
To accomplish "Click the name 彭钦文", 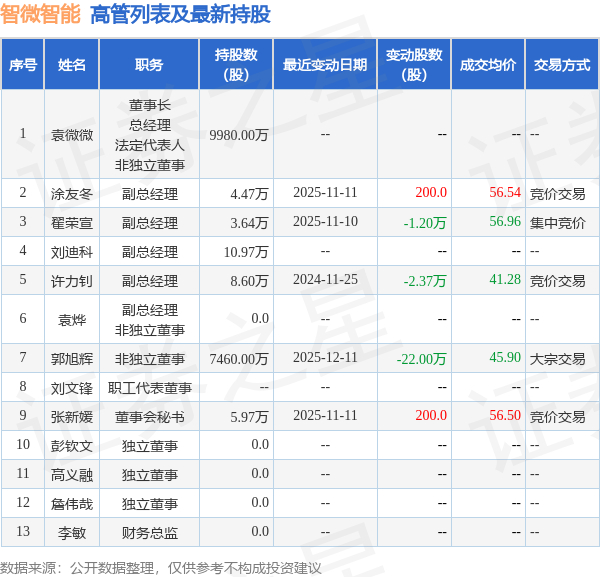I will click(72, 446).
